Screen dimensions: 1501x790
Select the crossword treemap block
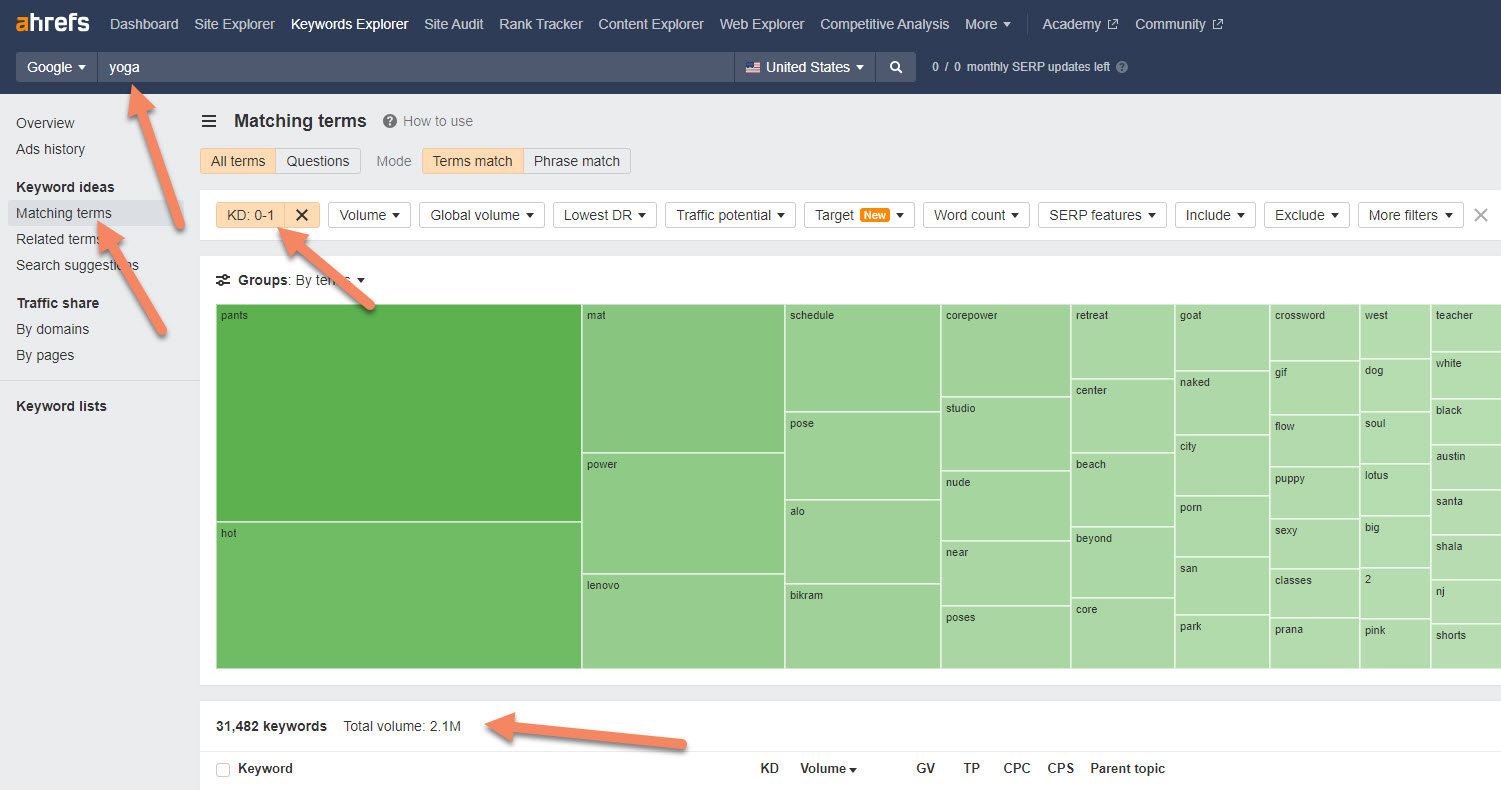point(1314,332)
